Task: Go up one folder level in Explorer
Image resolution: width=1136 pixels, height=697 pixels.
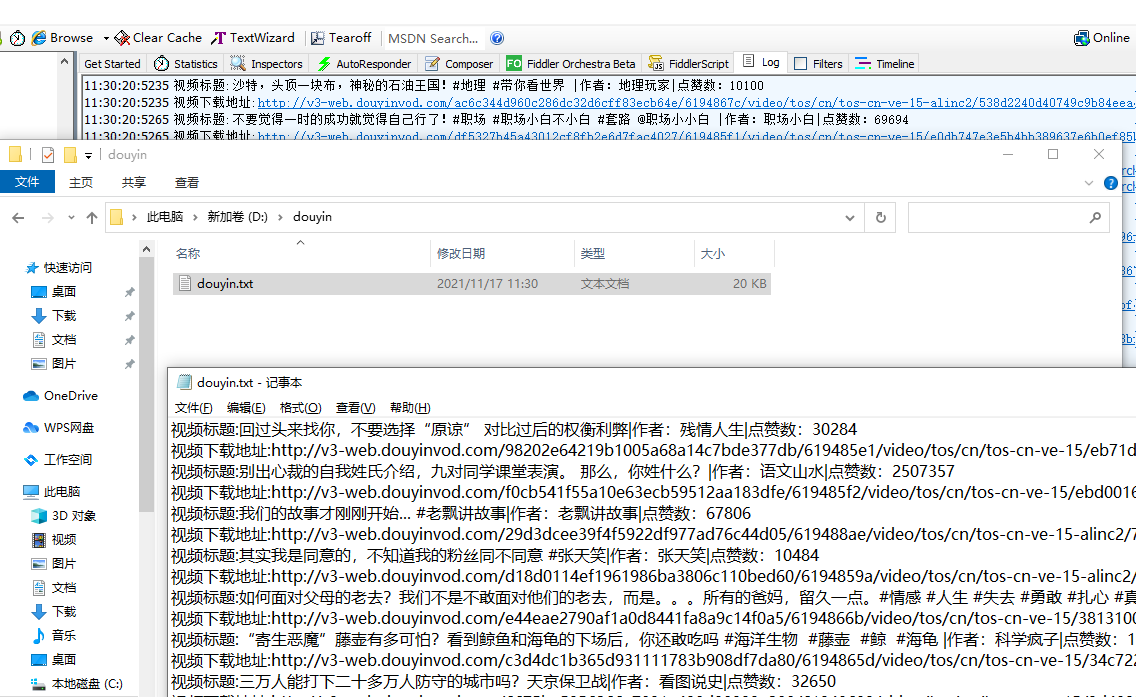Action: tap(91, 217)
